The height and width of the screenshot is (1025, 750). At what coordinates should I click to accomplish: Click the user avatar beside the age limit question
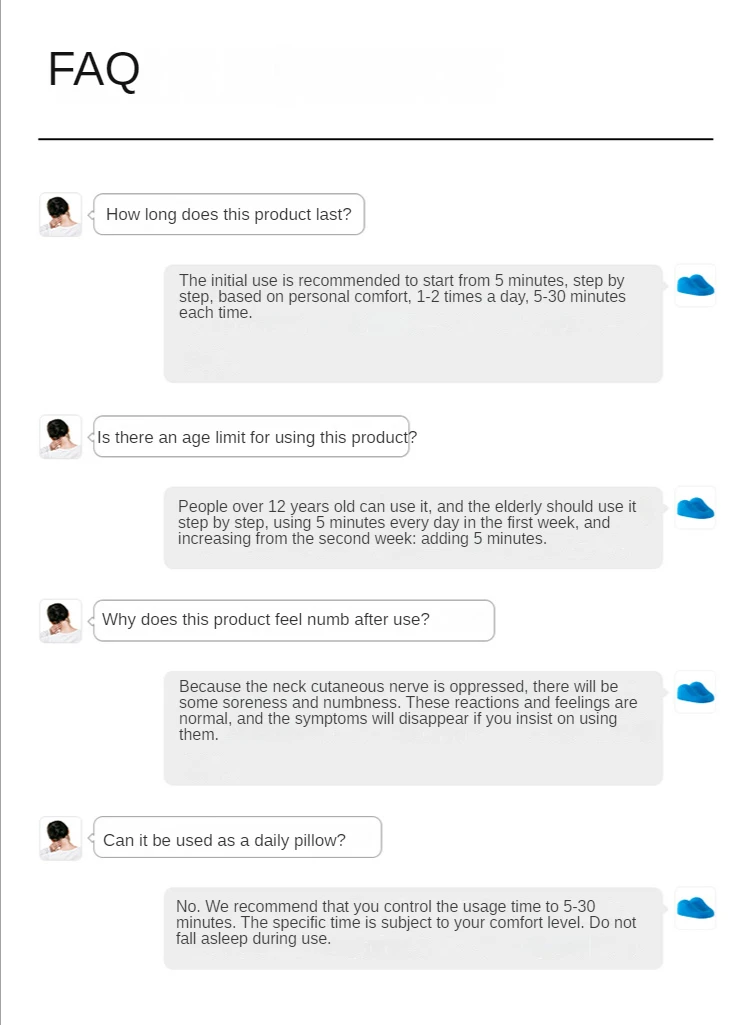point(60,437)
